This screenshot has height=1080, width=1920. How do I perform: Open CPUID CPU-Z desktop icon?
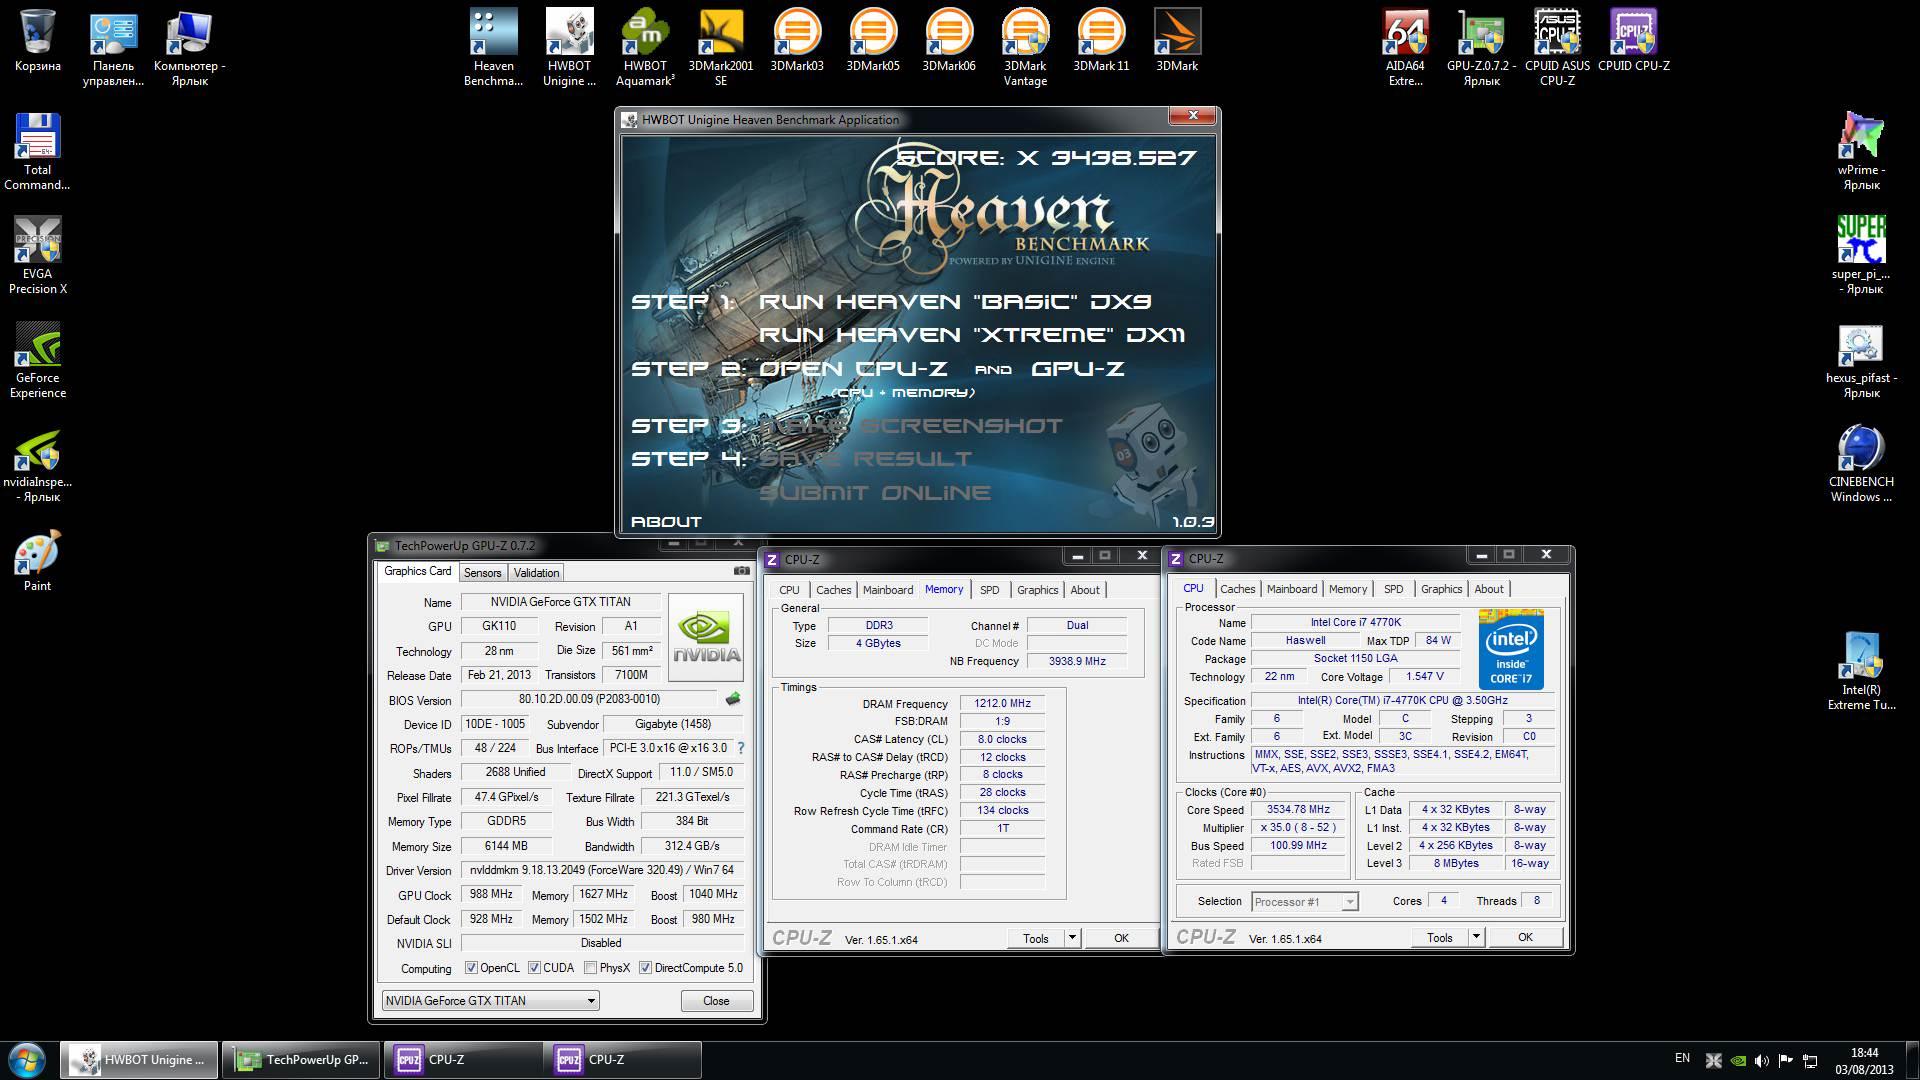[x=1633, y=43]
